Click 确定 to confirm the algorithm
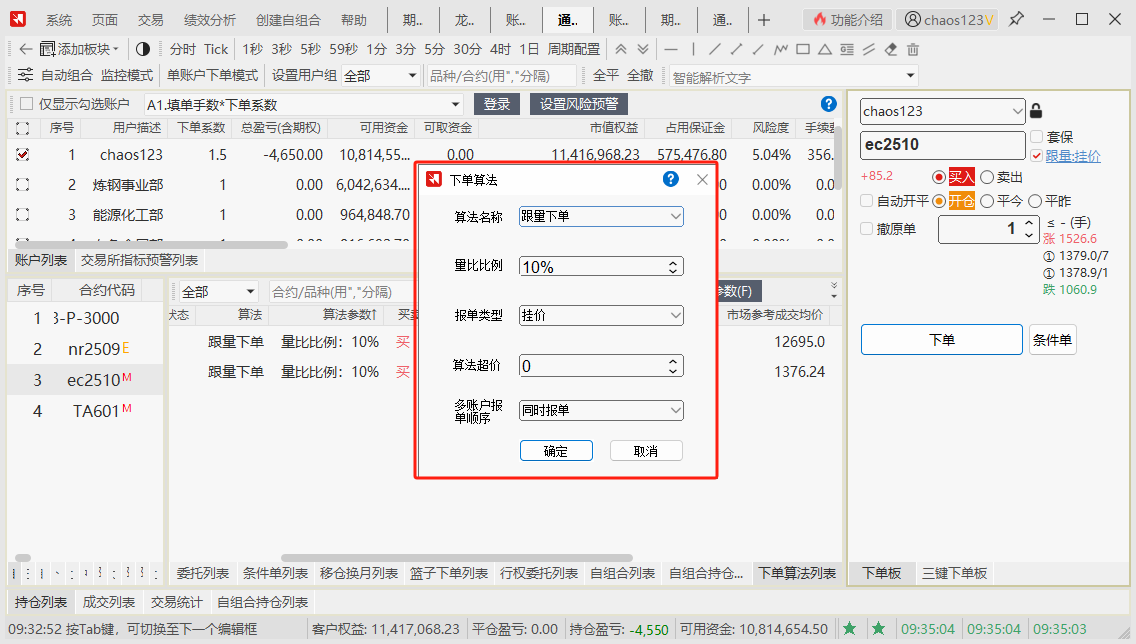This screenshot has width=1136, height=644. tap(556, 451)
